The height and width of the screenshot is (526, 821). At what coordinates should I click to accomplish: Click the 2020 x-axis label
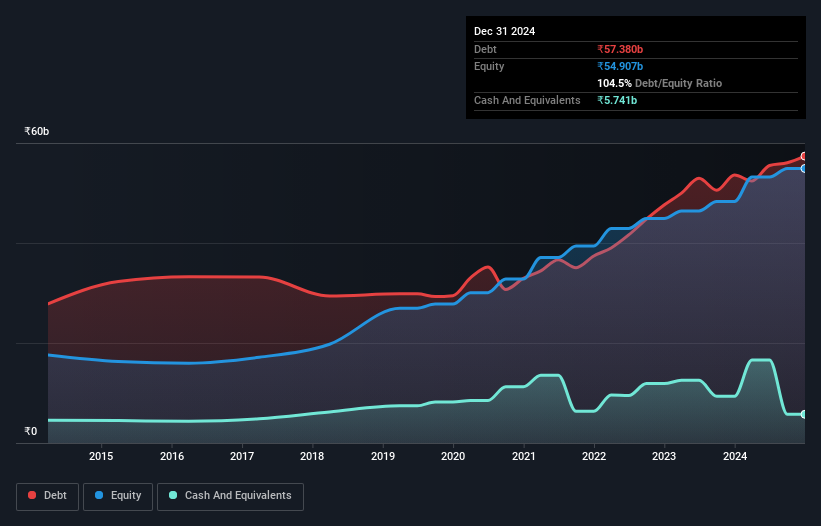tap(453, 456)
